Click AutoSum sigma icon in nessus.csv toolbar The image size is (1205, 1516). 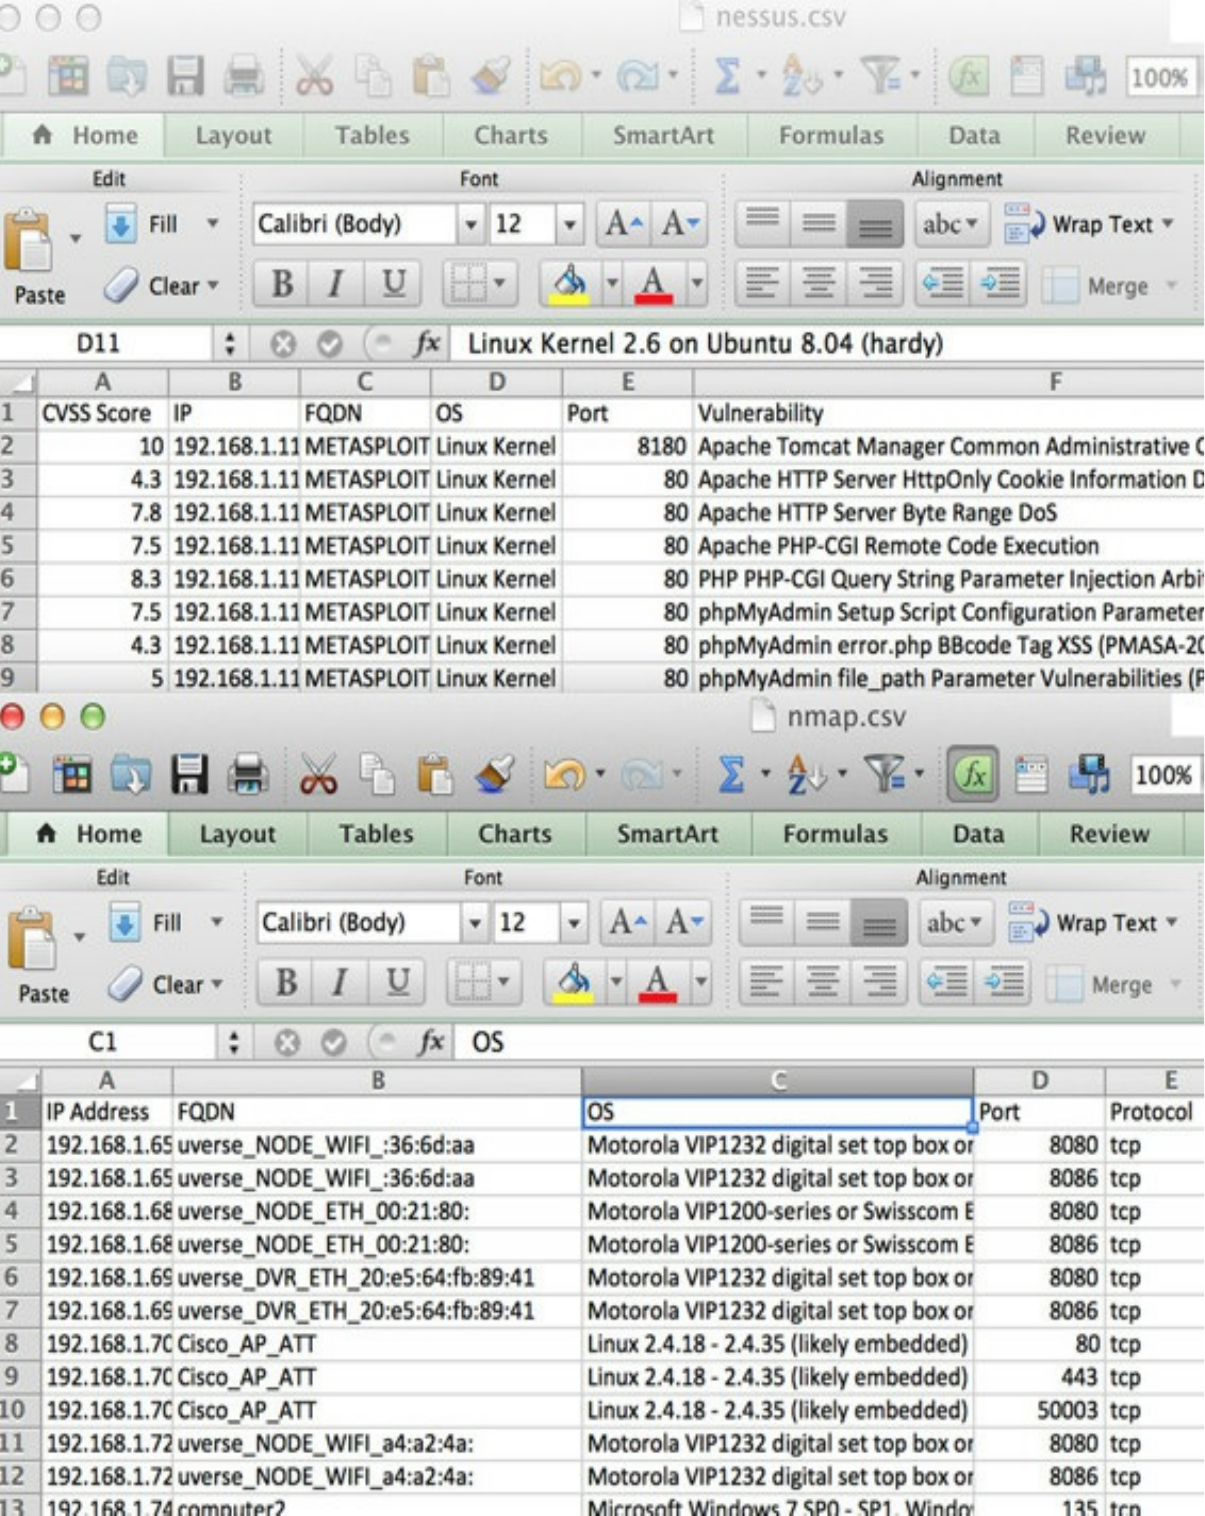tap(728, 77)
